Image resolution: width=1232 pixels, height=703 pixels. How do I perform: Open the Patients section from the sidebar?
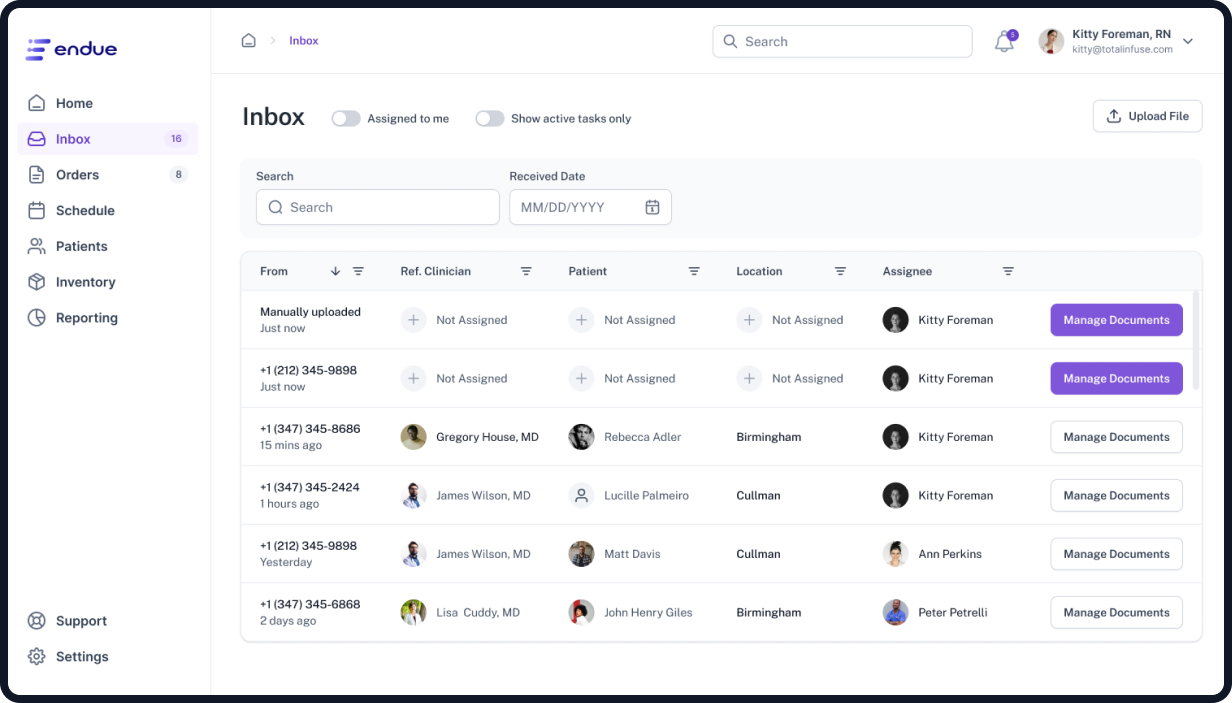coord(82,246)
